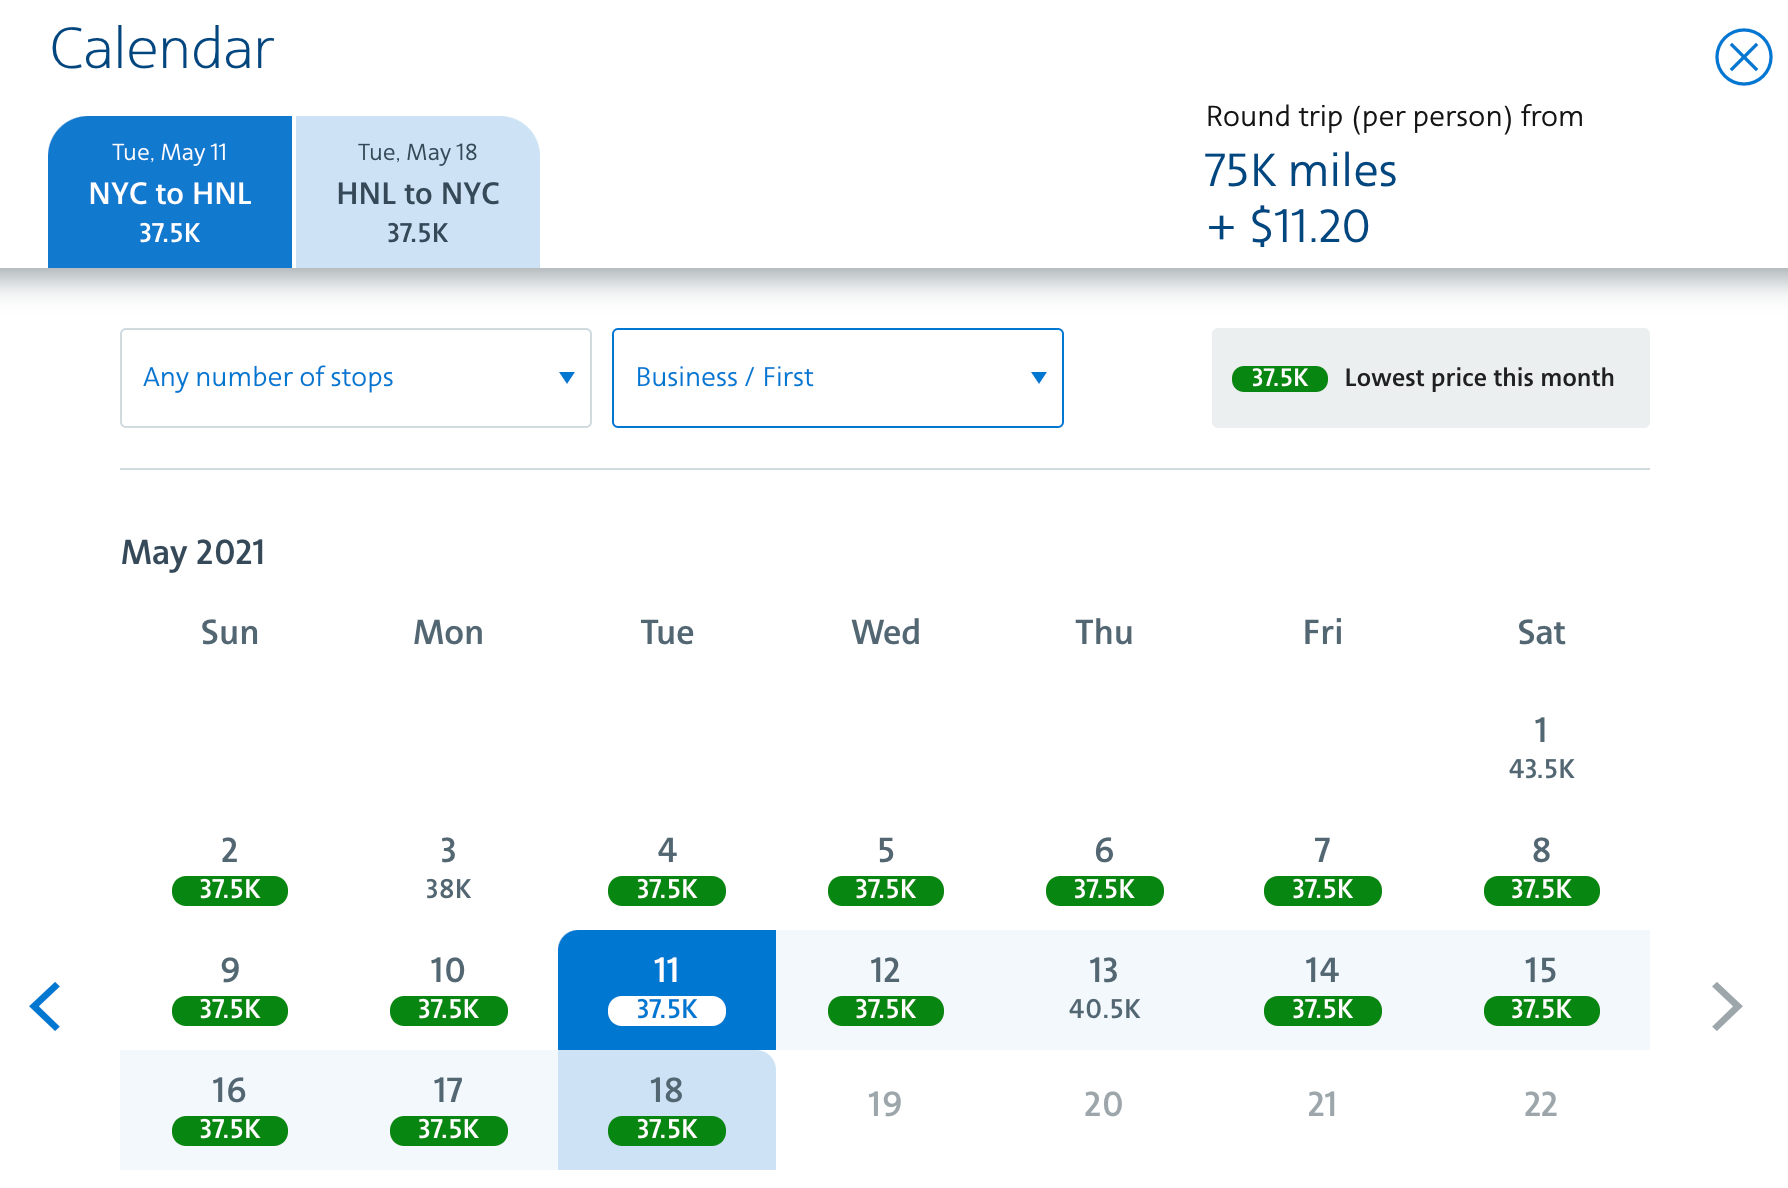Switch to HNL to NYC tab
Screen dimensions: 1788x1188
tap(418, 192)
